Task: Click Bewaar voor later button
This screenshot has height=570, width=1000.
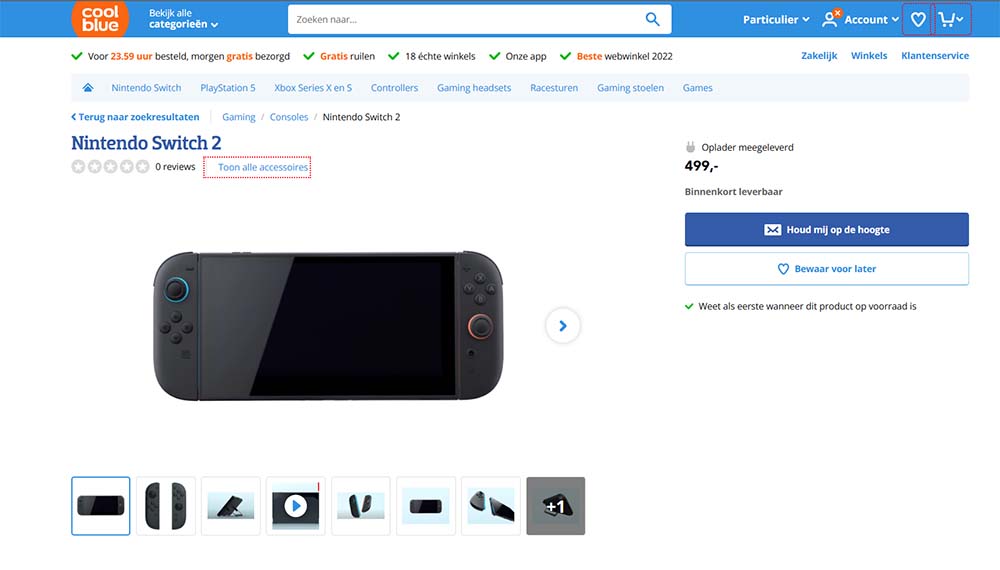Action: 826,269
